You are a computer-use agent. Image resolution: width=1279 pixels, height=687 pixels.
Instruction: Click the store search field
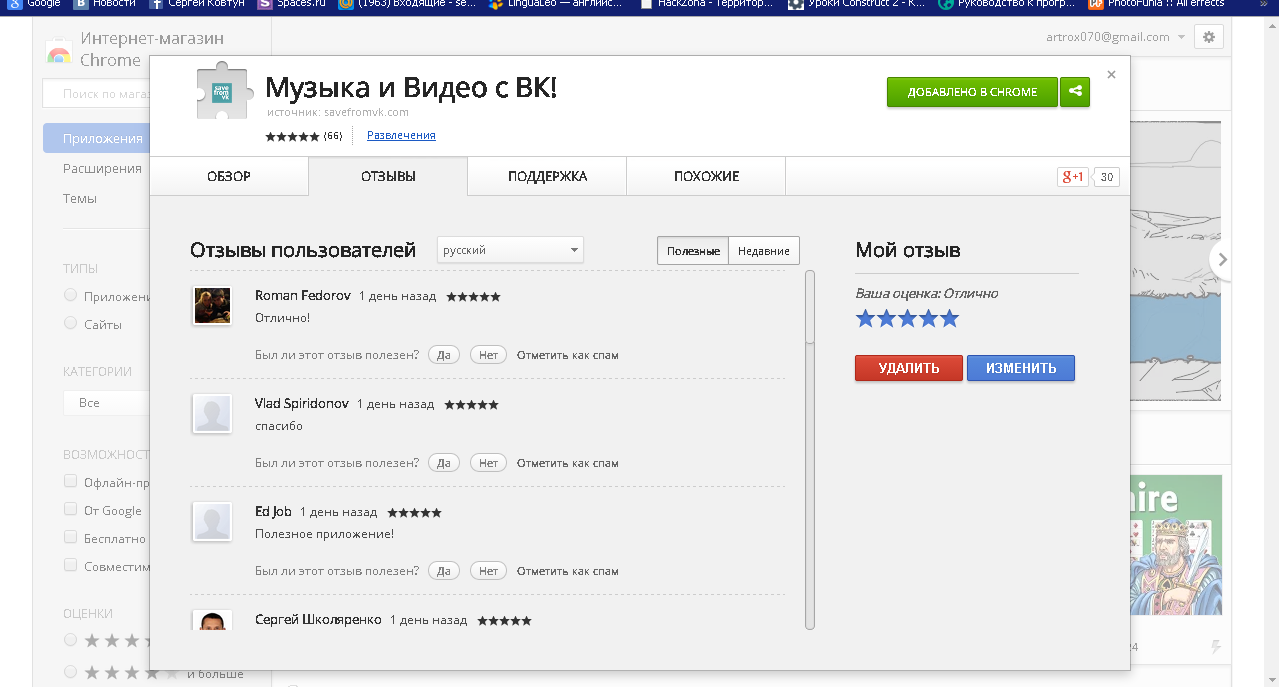pos(96,94)
